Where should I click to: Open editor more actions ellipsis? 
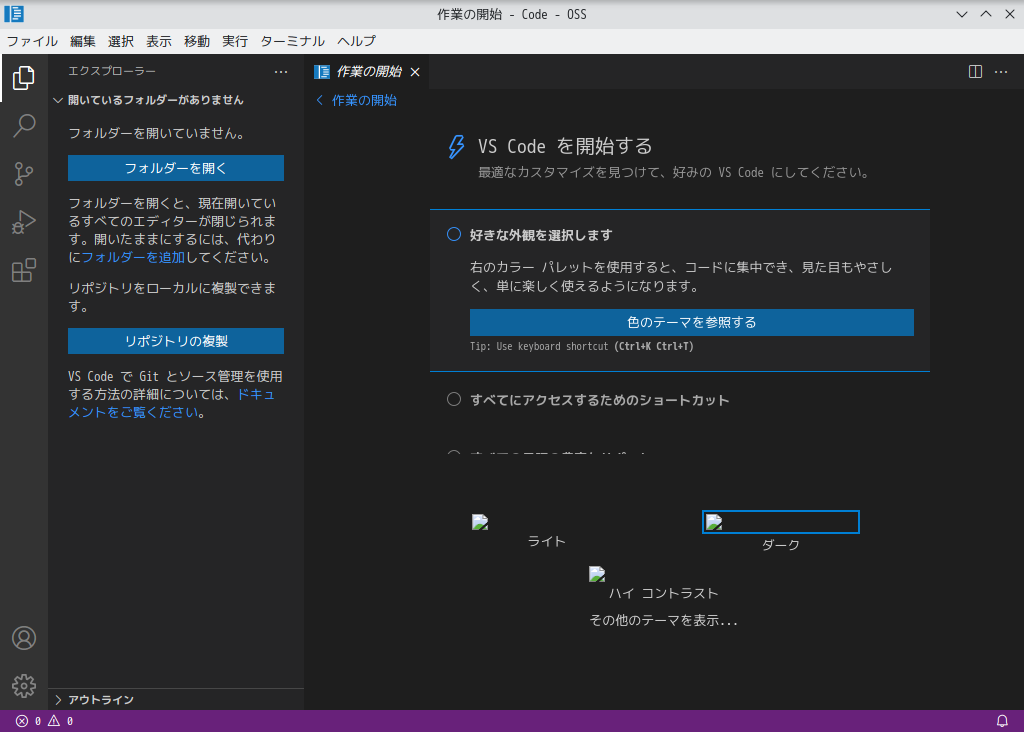1000,72
